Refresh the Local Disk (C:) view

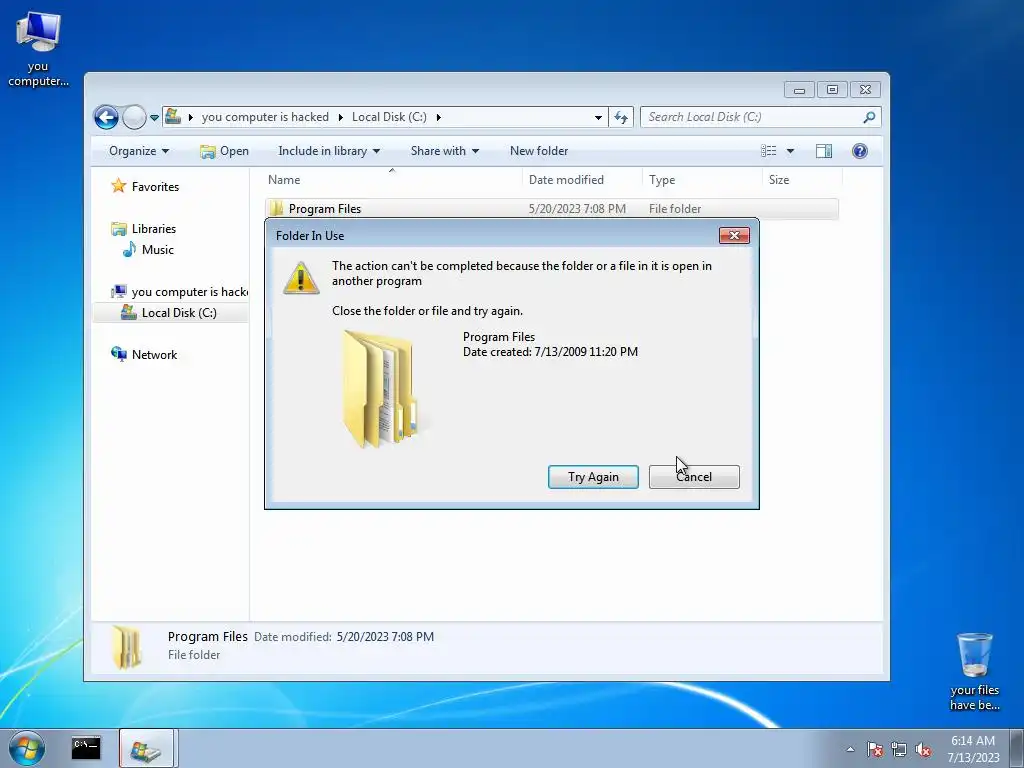621,118
